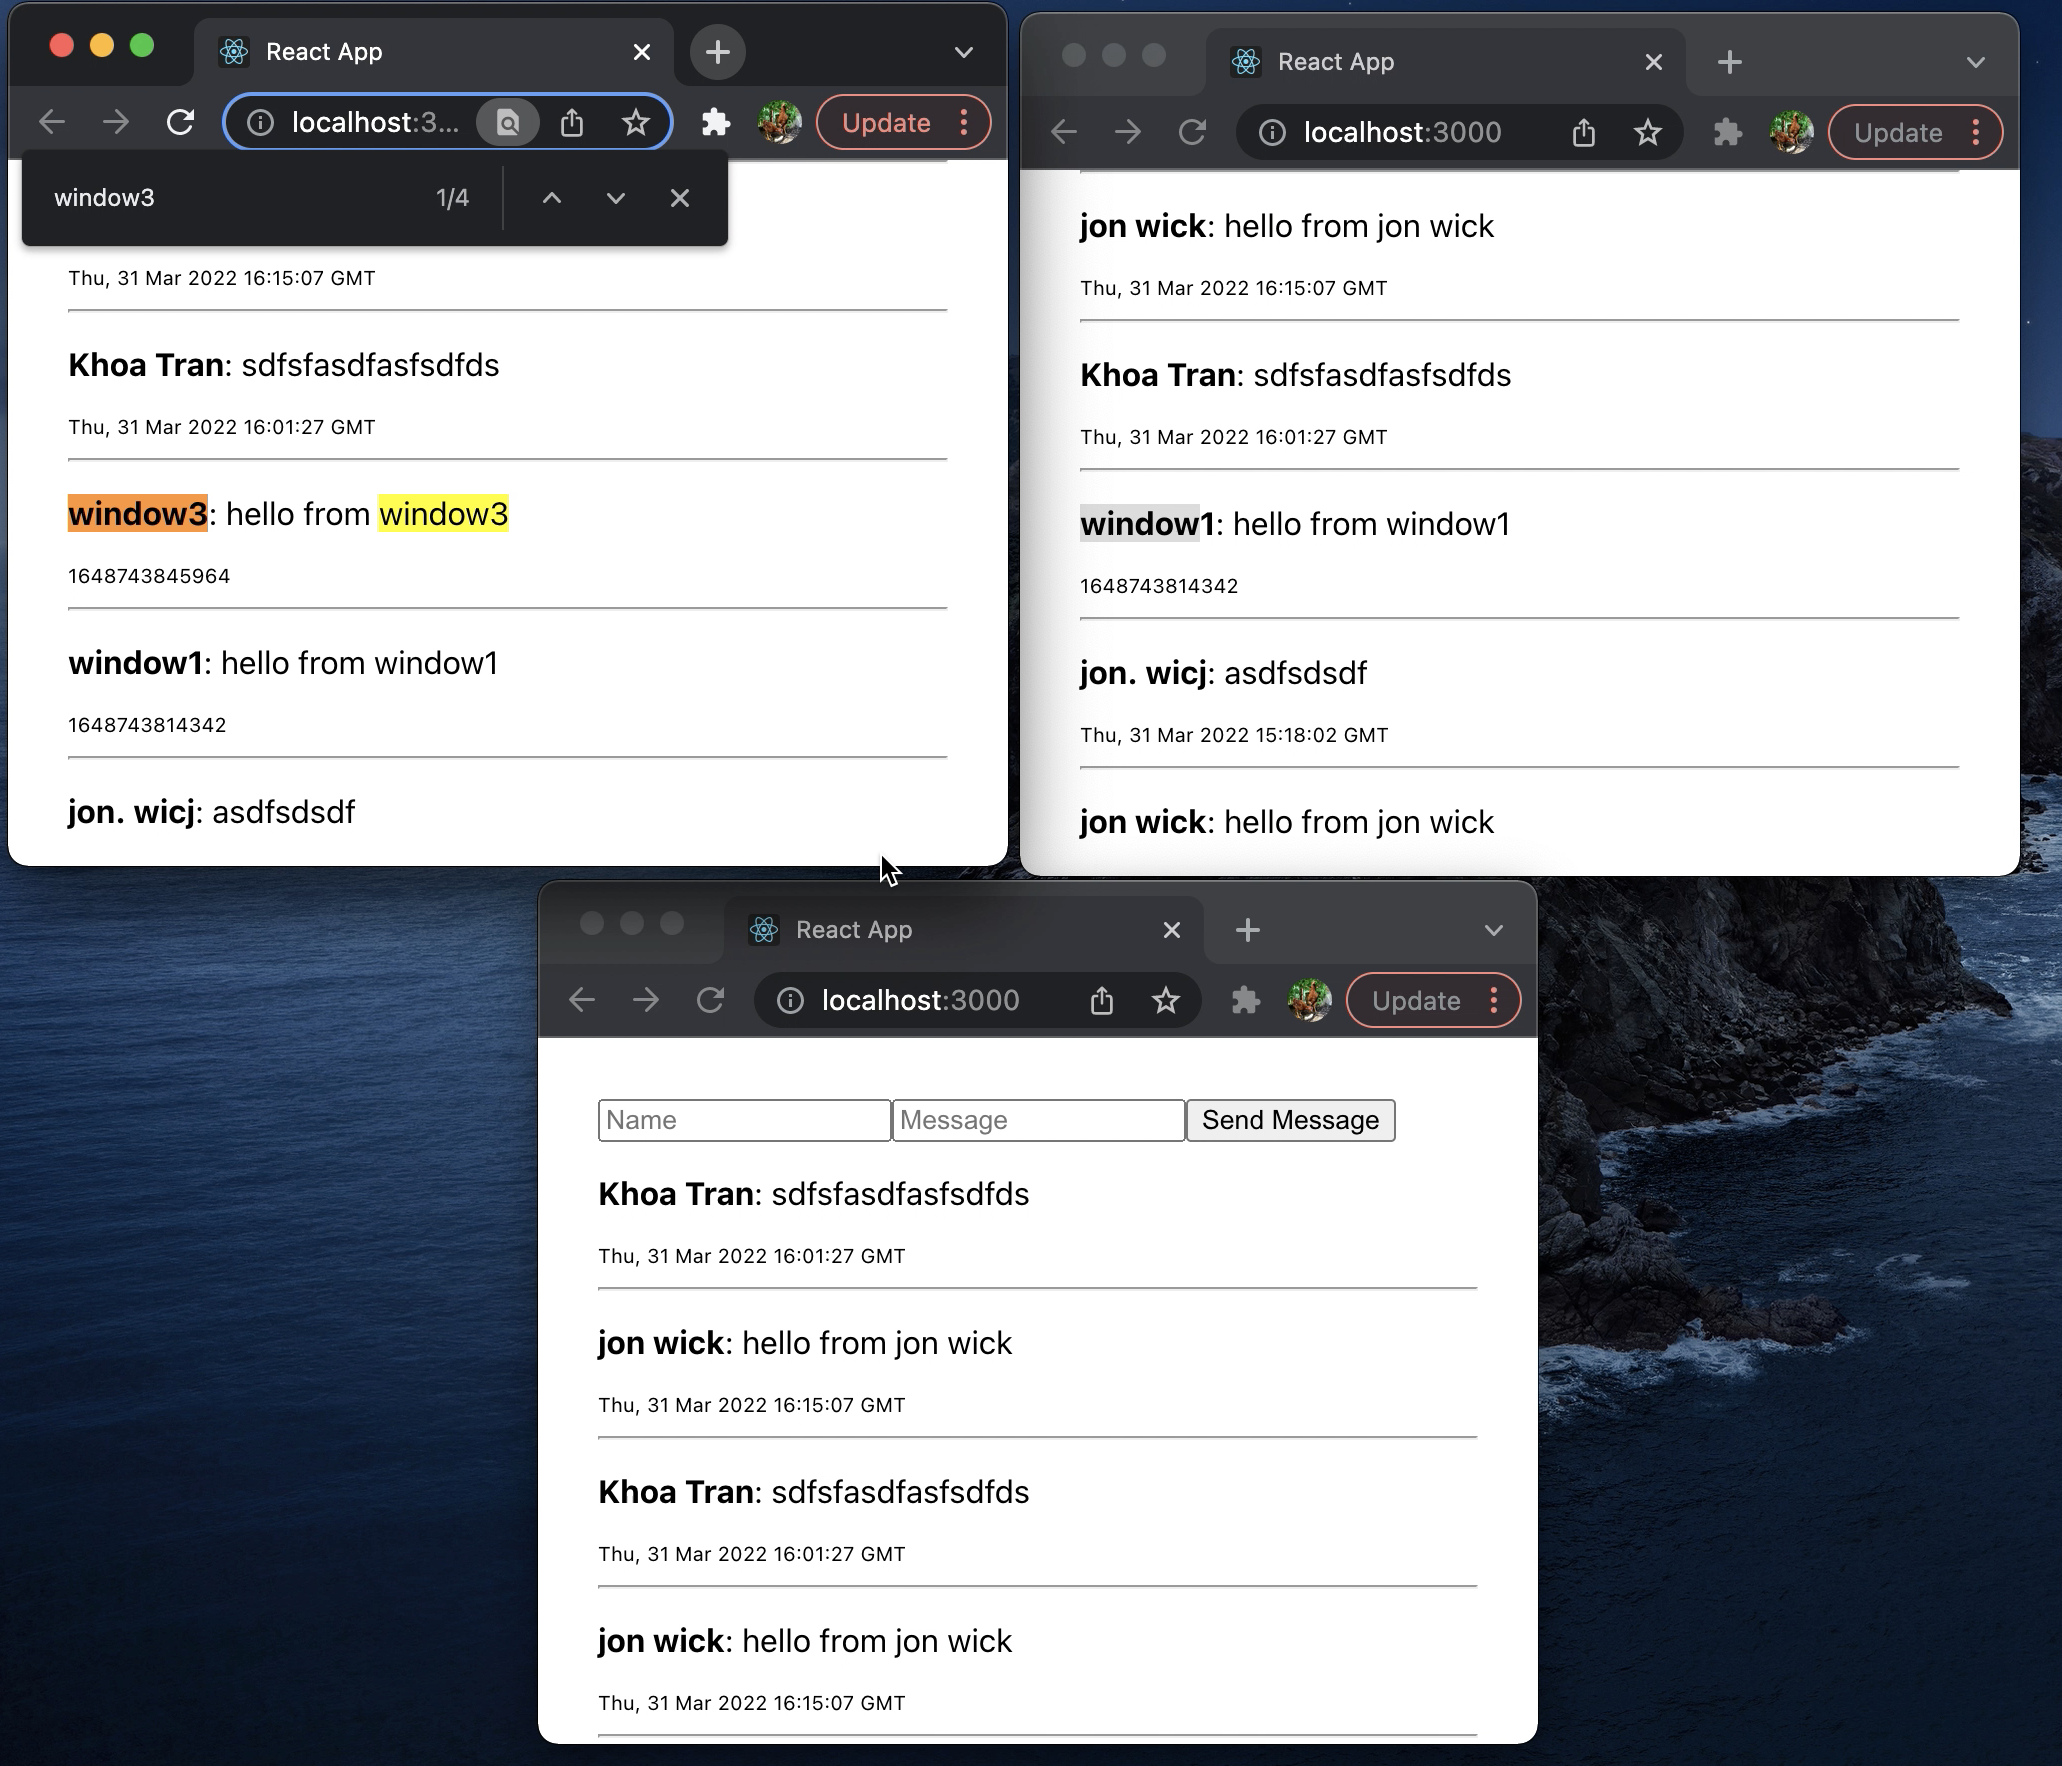Image resolution: width=2062 pixels, height=1766 pixels.
Task: Go back in top-left browser window
Action: pyautogui.click(x=52, y=123)
